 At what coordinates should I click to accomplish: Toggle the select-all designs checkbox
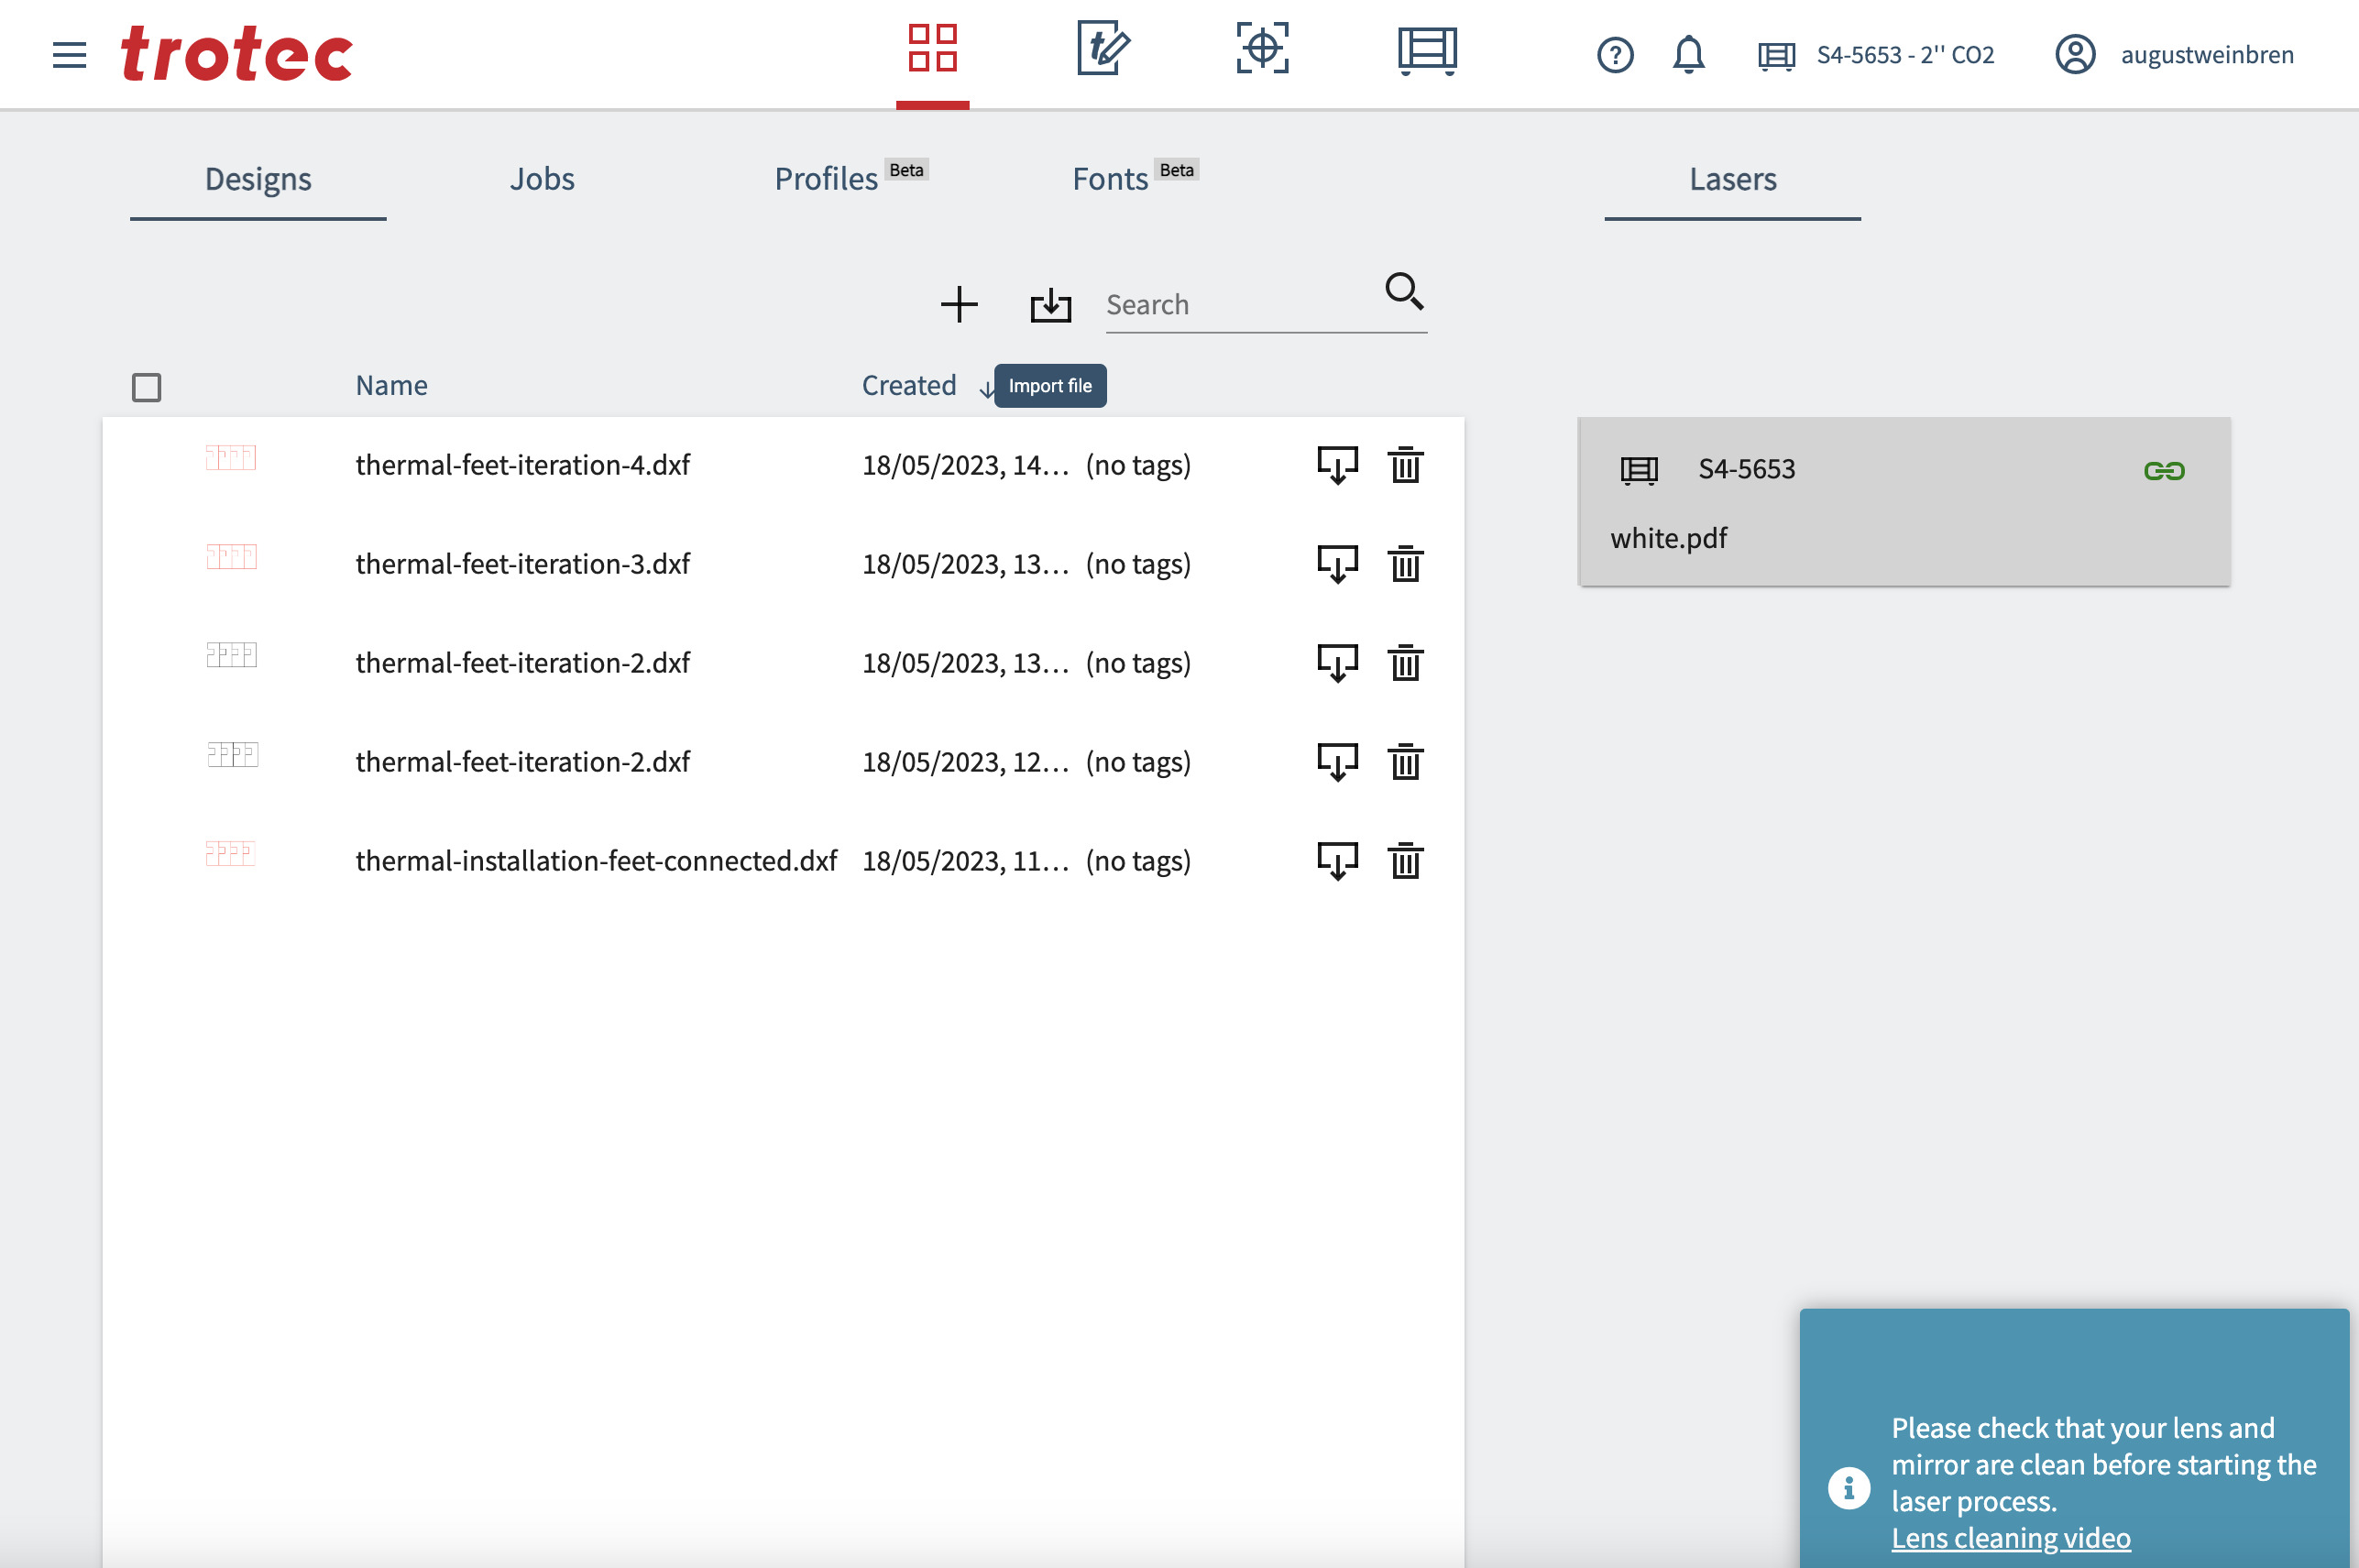(x=147, y=387)
